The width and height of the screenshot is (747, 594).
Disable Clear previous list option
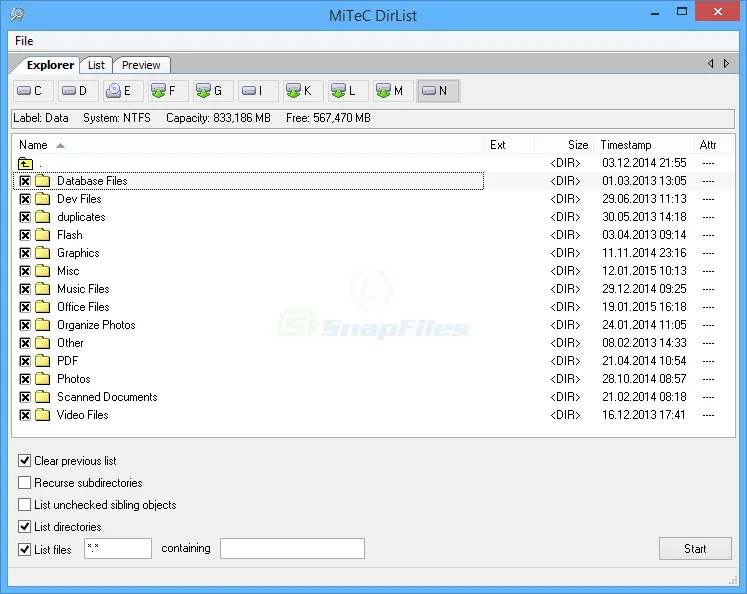coord(24,461)
